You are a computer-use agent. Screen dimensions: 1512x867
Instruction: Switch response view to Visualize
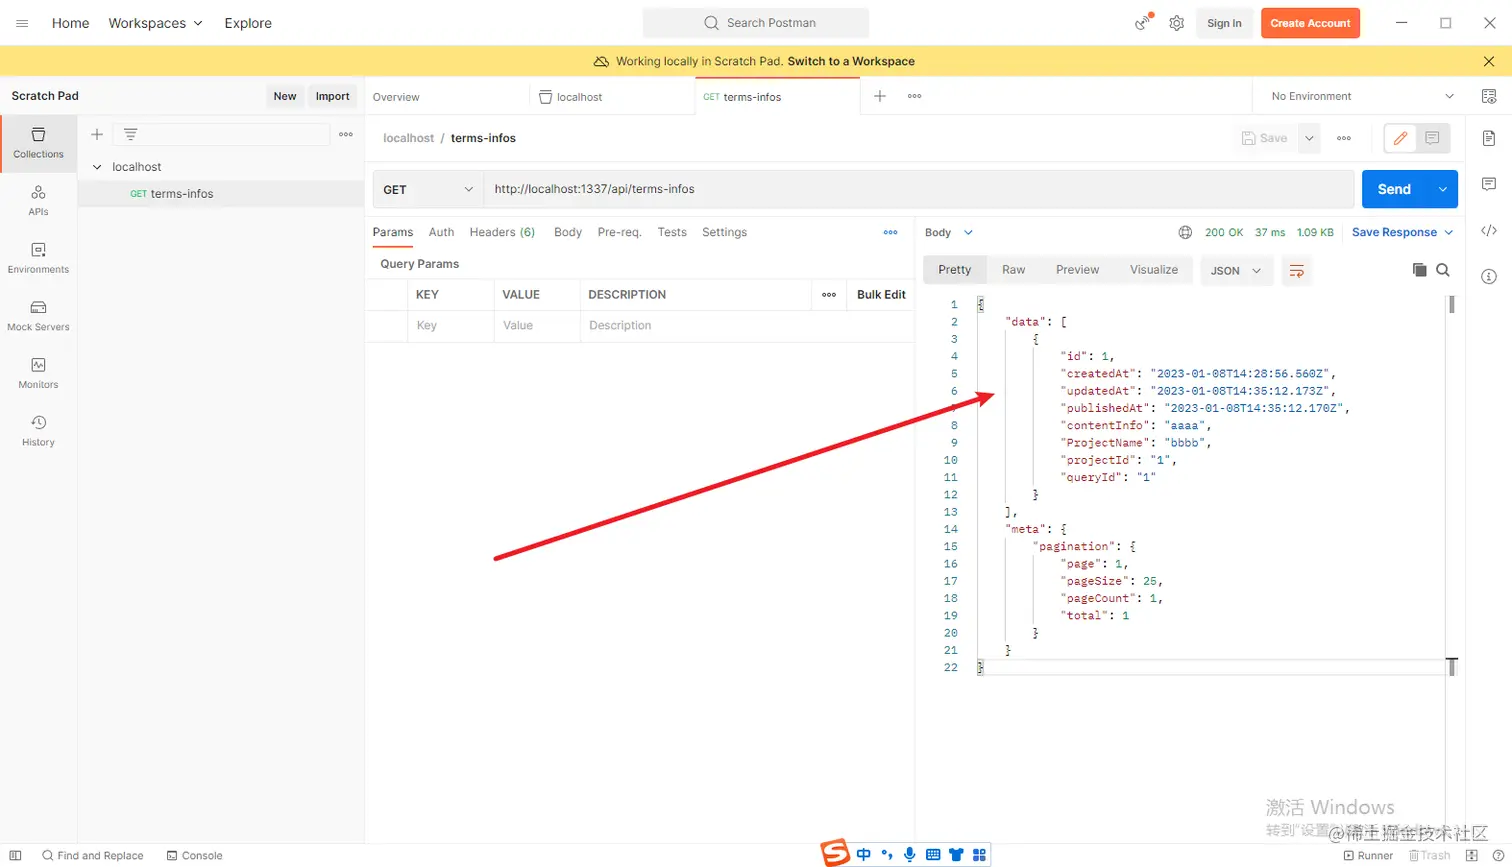[1154, 270]
